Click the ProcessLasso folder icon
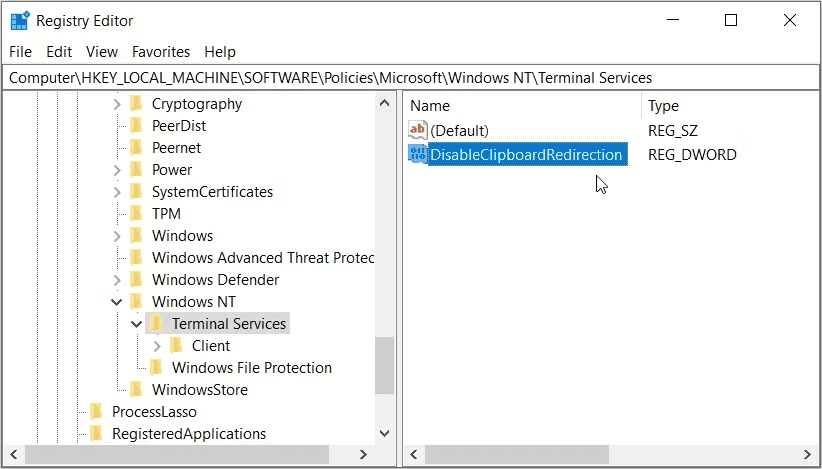This screenshot has width=822, height=469. pyautogui.click(x=96, y=412)
